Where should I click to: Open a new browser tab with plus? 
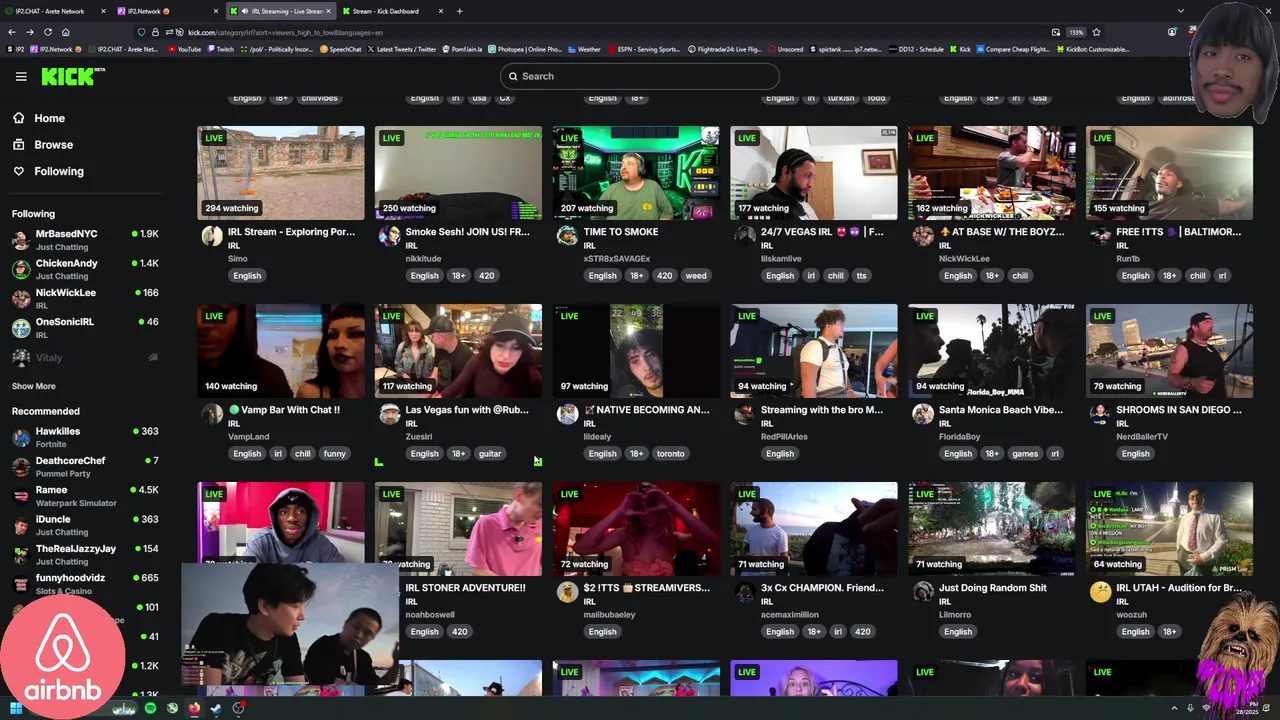point(459,11)
